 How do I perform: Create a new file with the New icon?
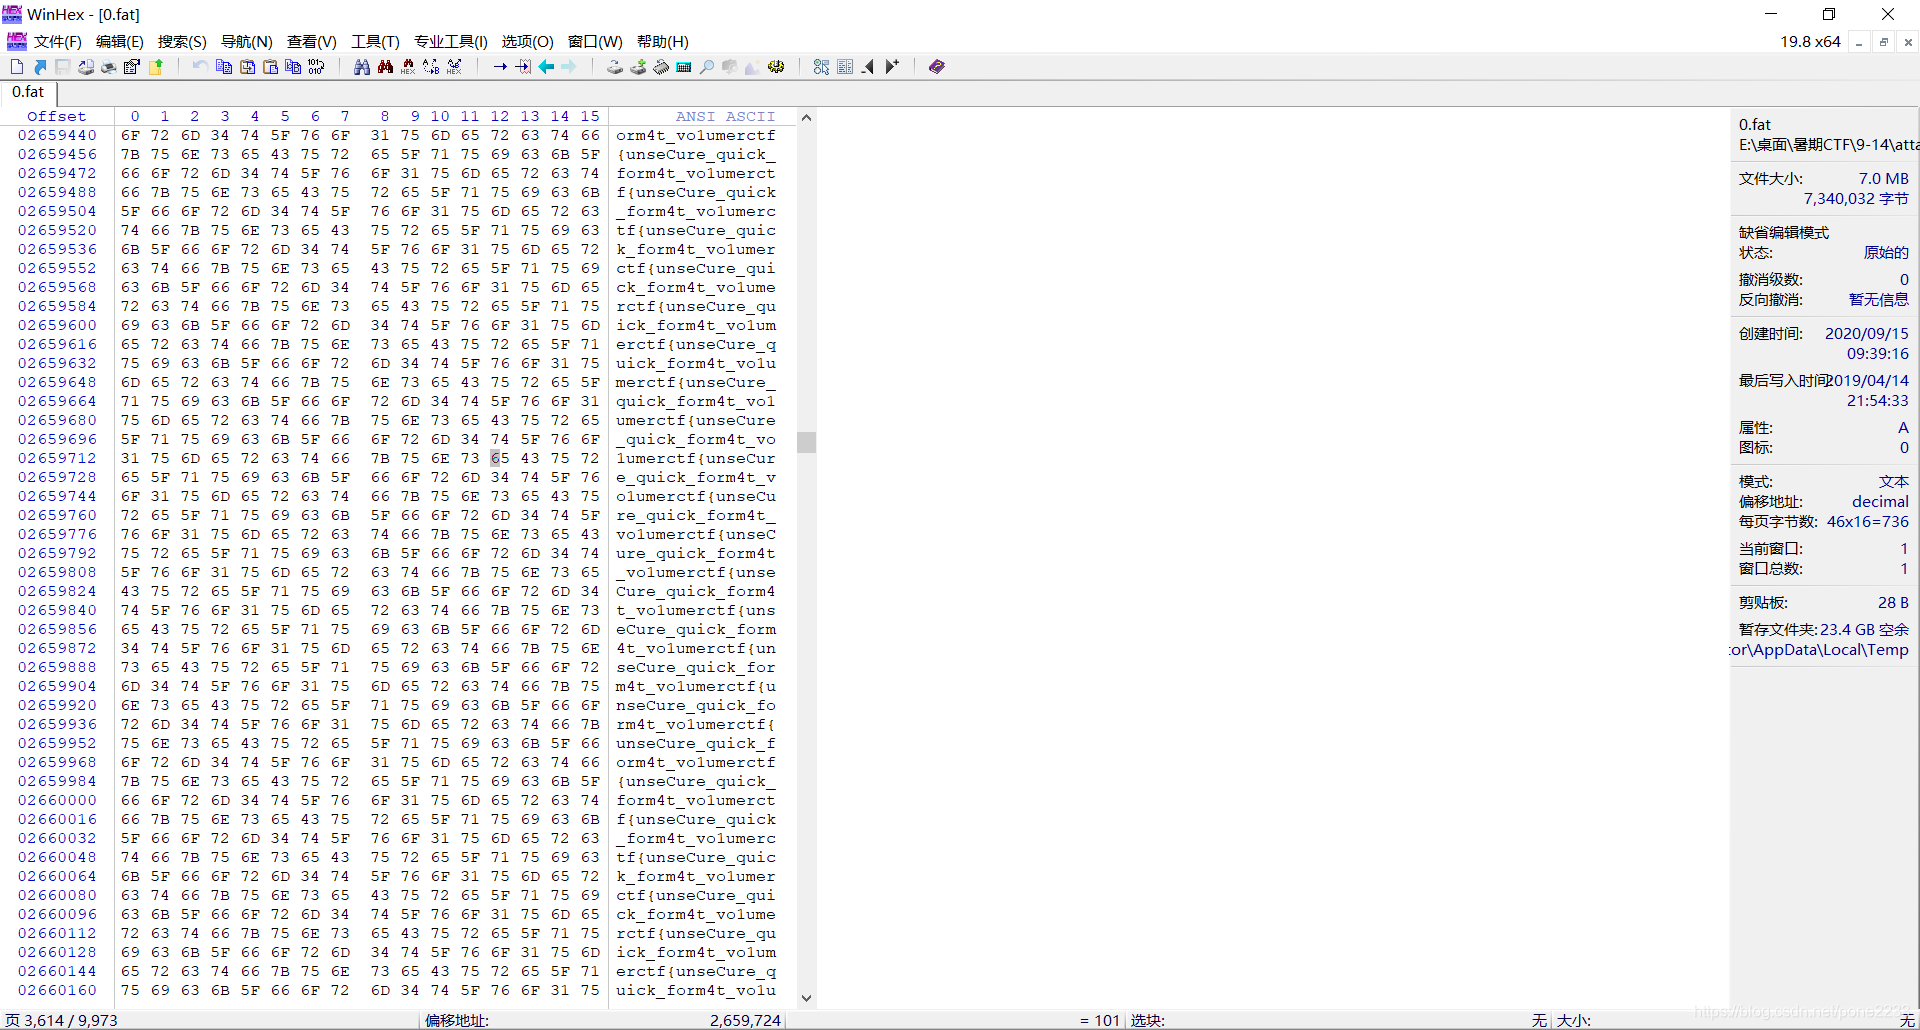(17, 67)
